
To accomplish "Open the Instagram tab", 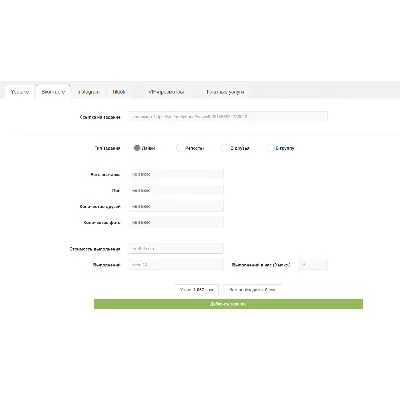I will pos(89,92).
